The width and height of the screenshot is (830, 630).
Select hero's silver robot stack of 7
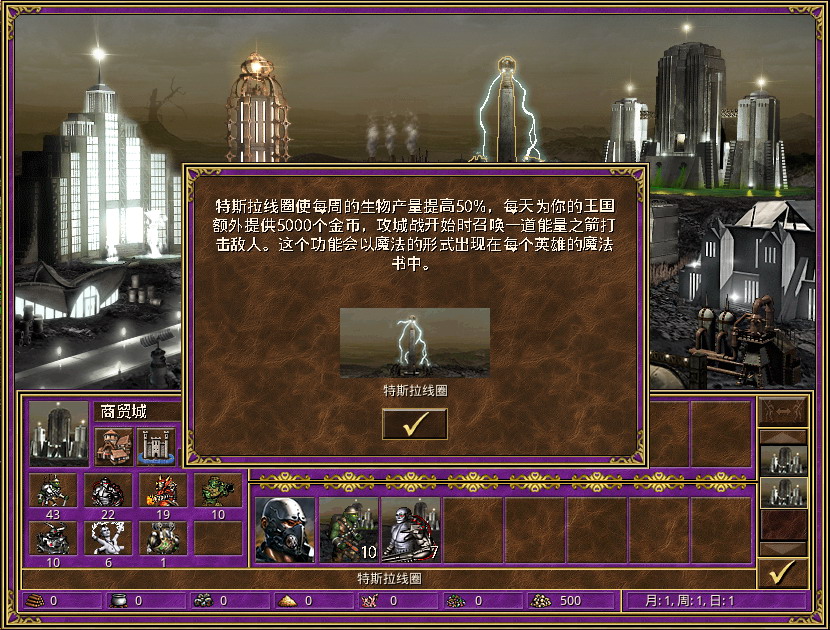coord(411,529)
